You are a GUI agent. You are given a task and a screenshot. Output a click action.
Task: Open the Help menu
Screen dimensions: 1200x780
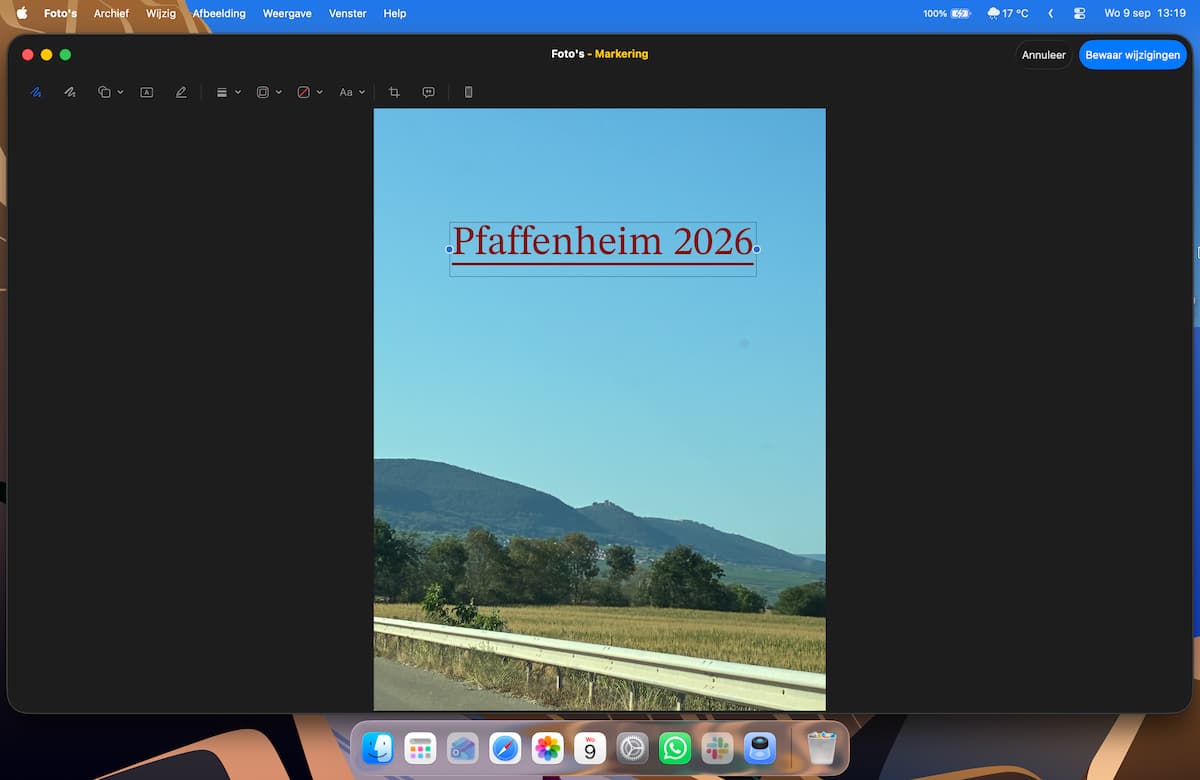click(x=395, y=13)
